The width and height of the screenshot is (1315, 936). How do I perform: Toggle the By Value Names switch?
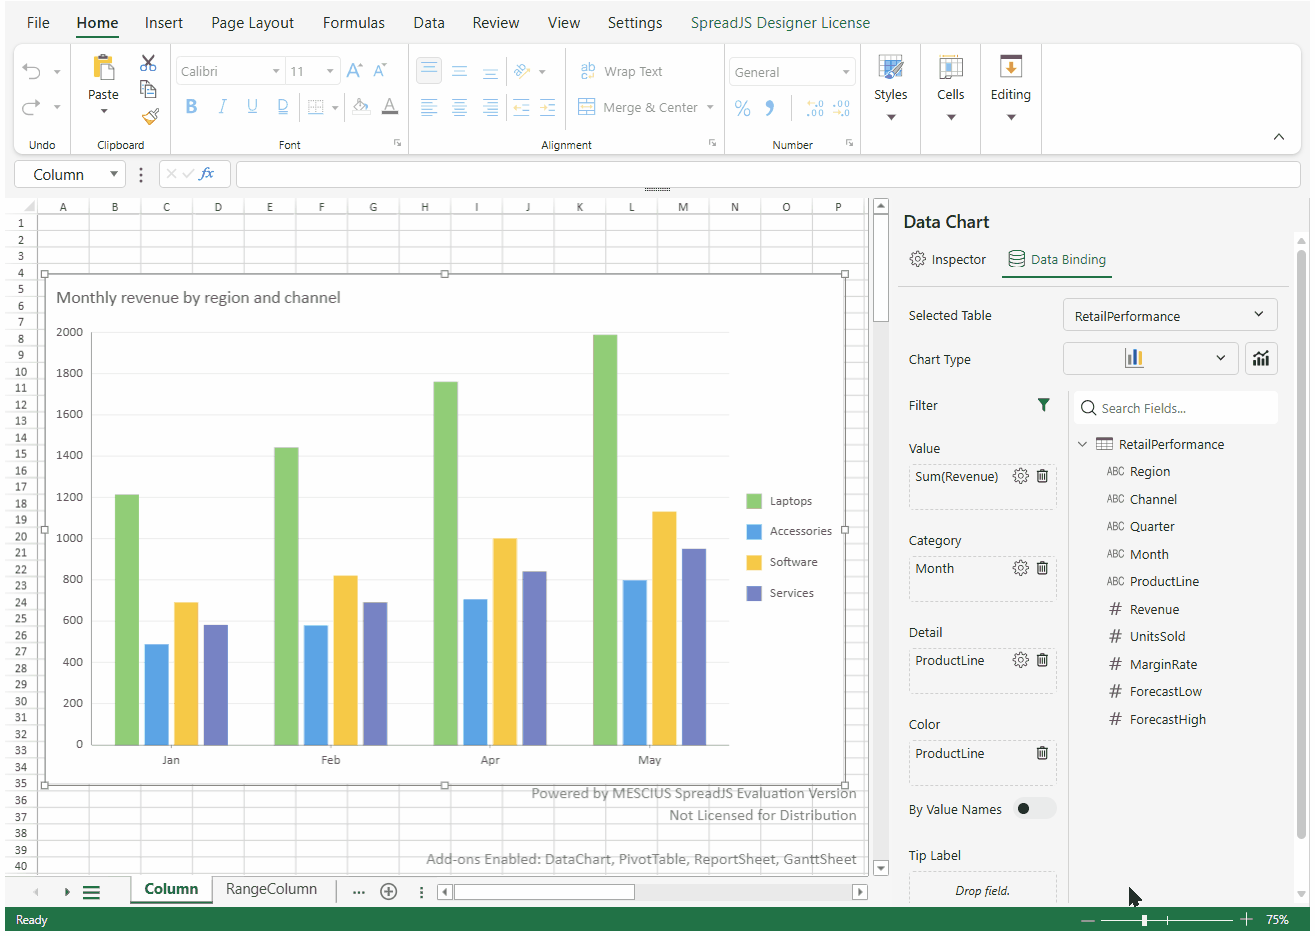[1034, 809]
